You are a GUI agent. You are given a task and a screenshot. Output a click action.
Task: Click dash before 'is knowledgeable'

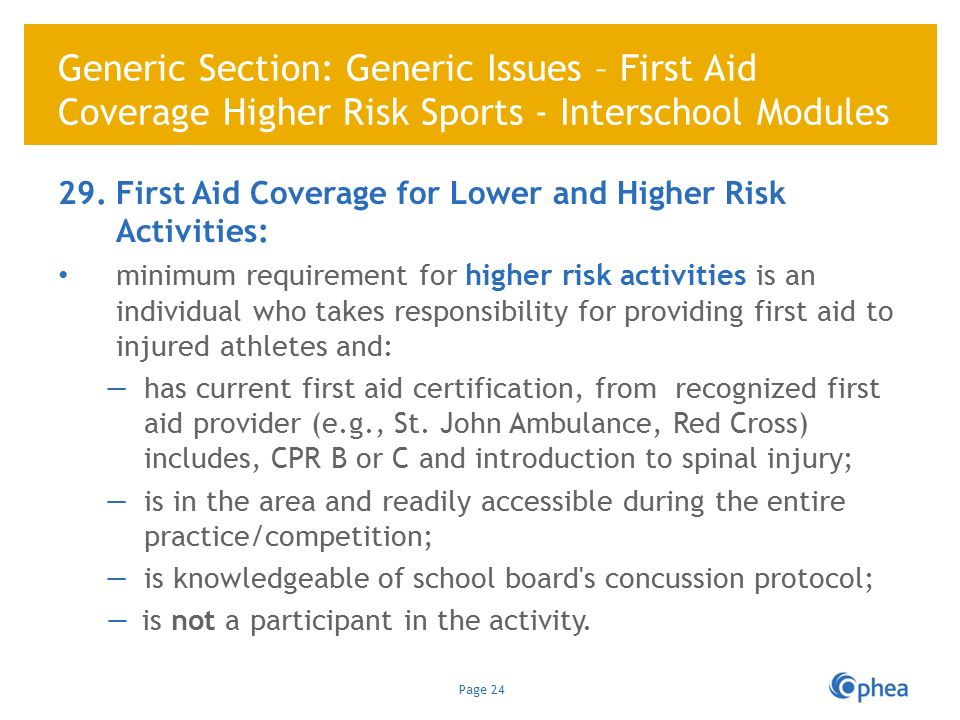coord(116,579)
